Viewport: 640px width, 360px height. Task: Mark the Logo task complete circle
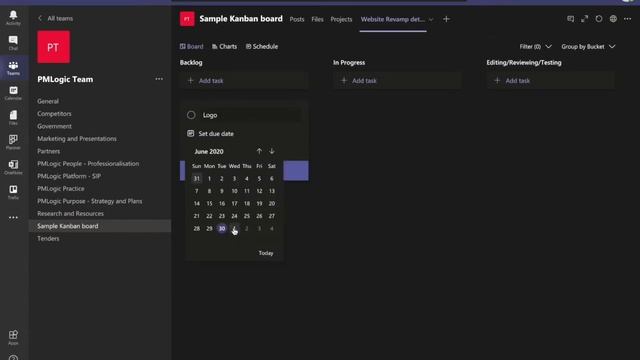click(191, 115)
